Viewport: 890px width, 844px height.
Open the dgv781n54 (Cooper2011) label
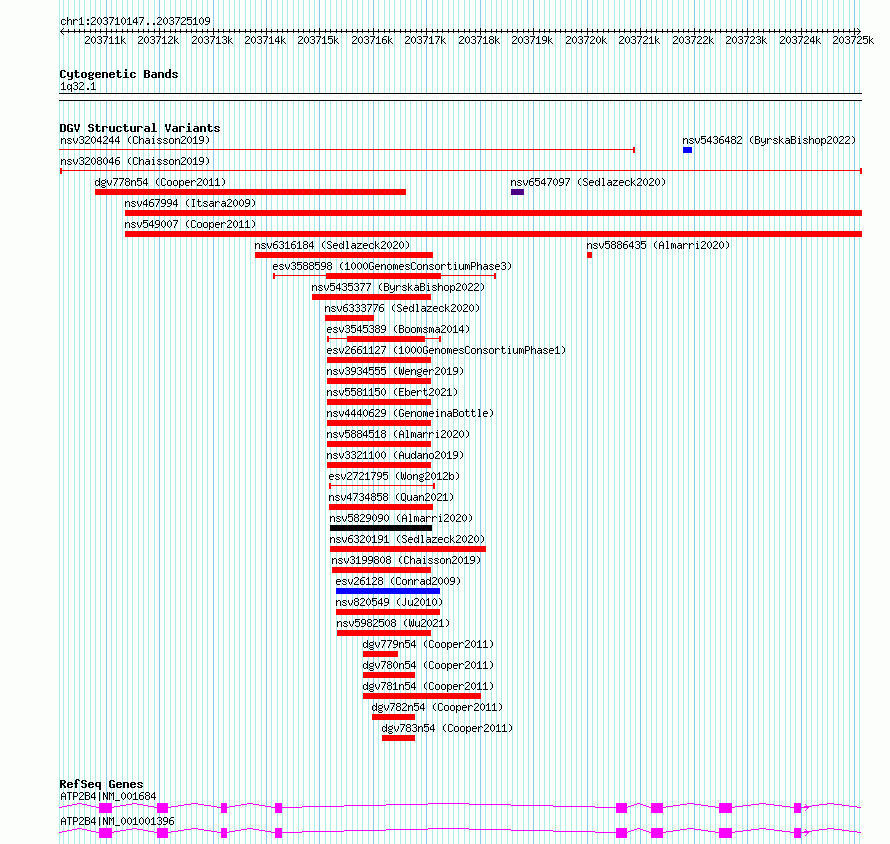click(429, 686)
